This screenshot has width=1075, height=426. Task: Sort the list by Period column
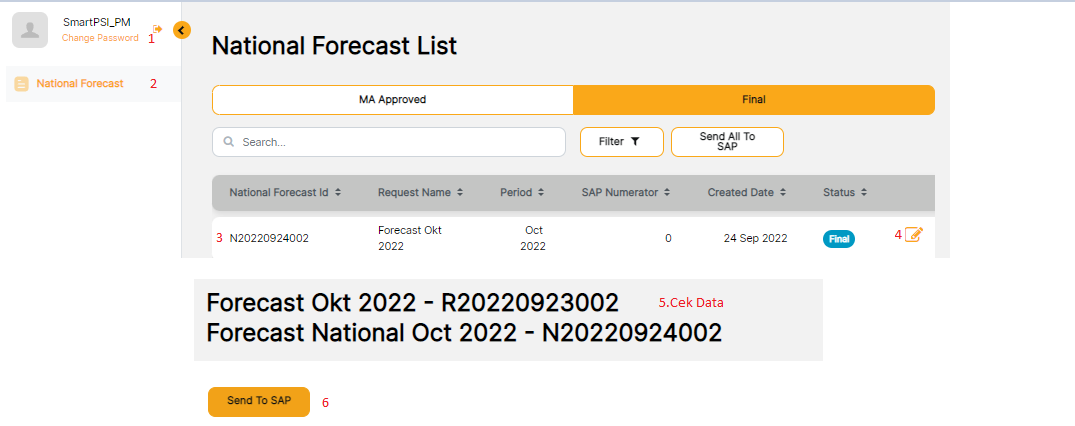coord(522,192)
